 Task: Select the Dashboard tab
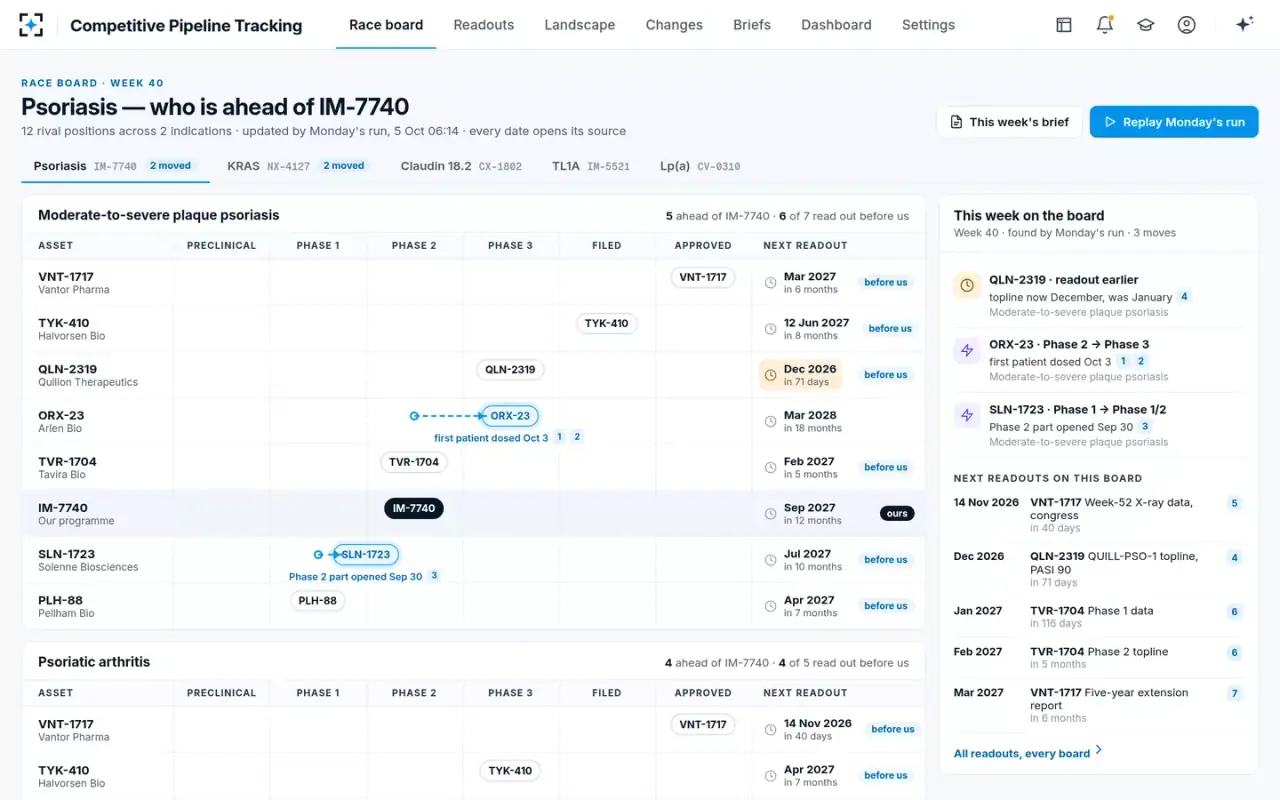[836, 25]
